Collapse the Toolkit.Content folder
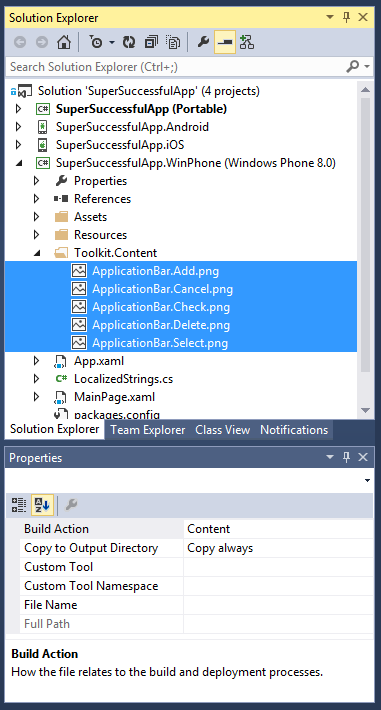Screen dimensions: 381x710 coord(37,253)
